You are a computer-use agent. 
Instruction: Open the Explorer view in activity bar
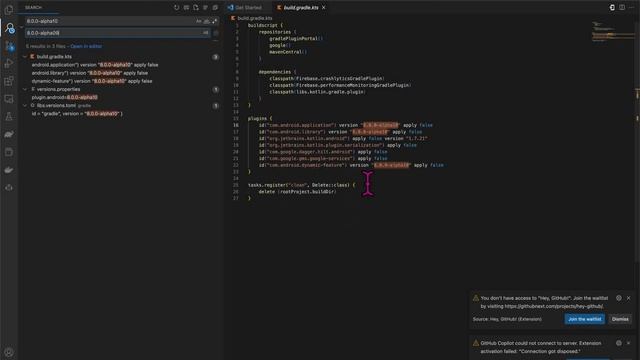click(9, 9)
